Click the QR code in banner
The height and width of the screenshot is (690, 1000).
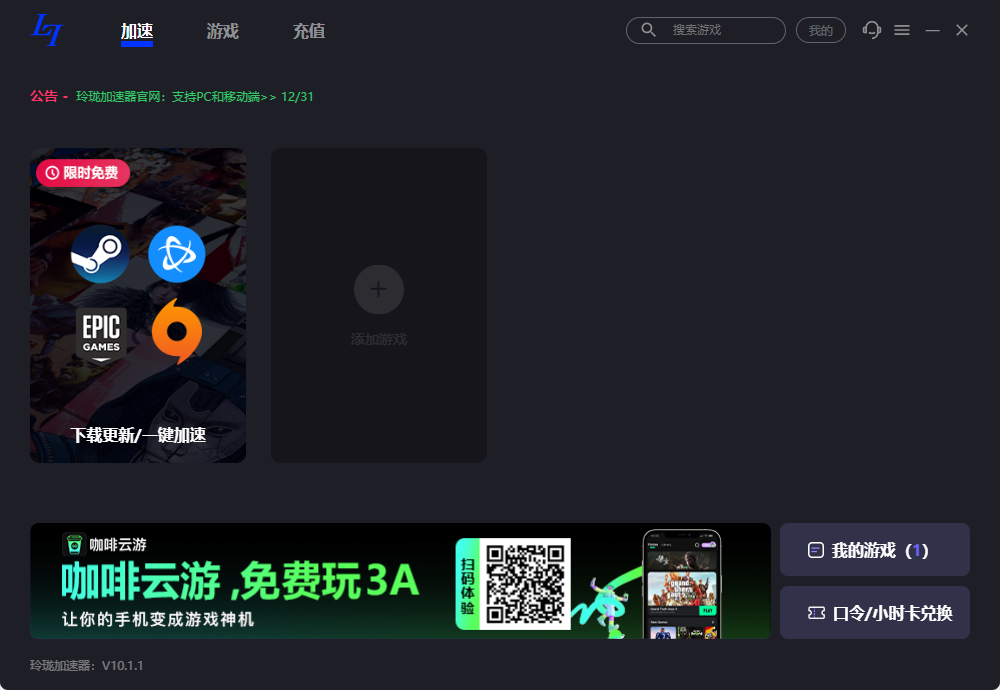526,584
